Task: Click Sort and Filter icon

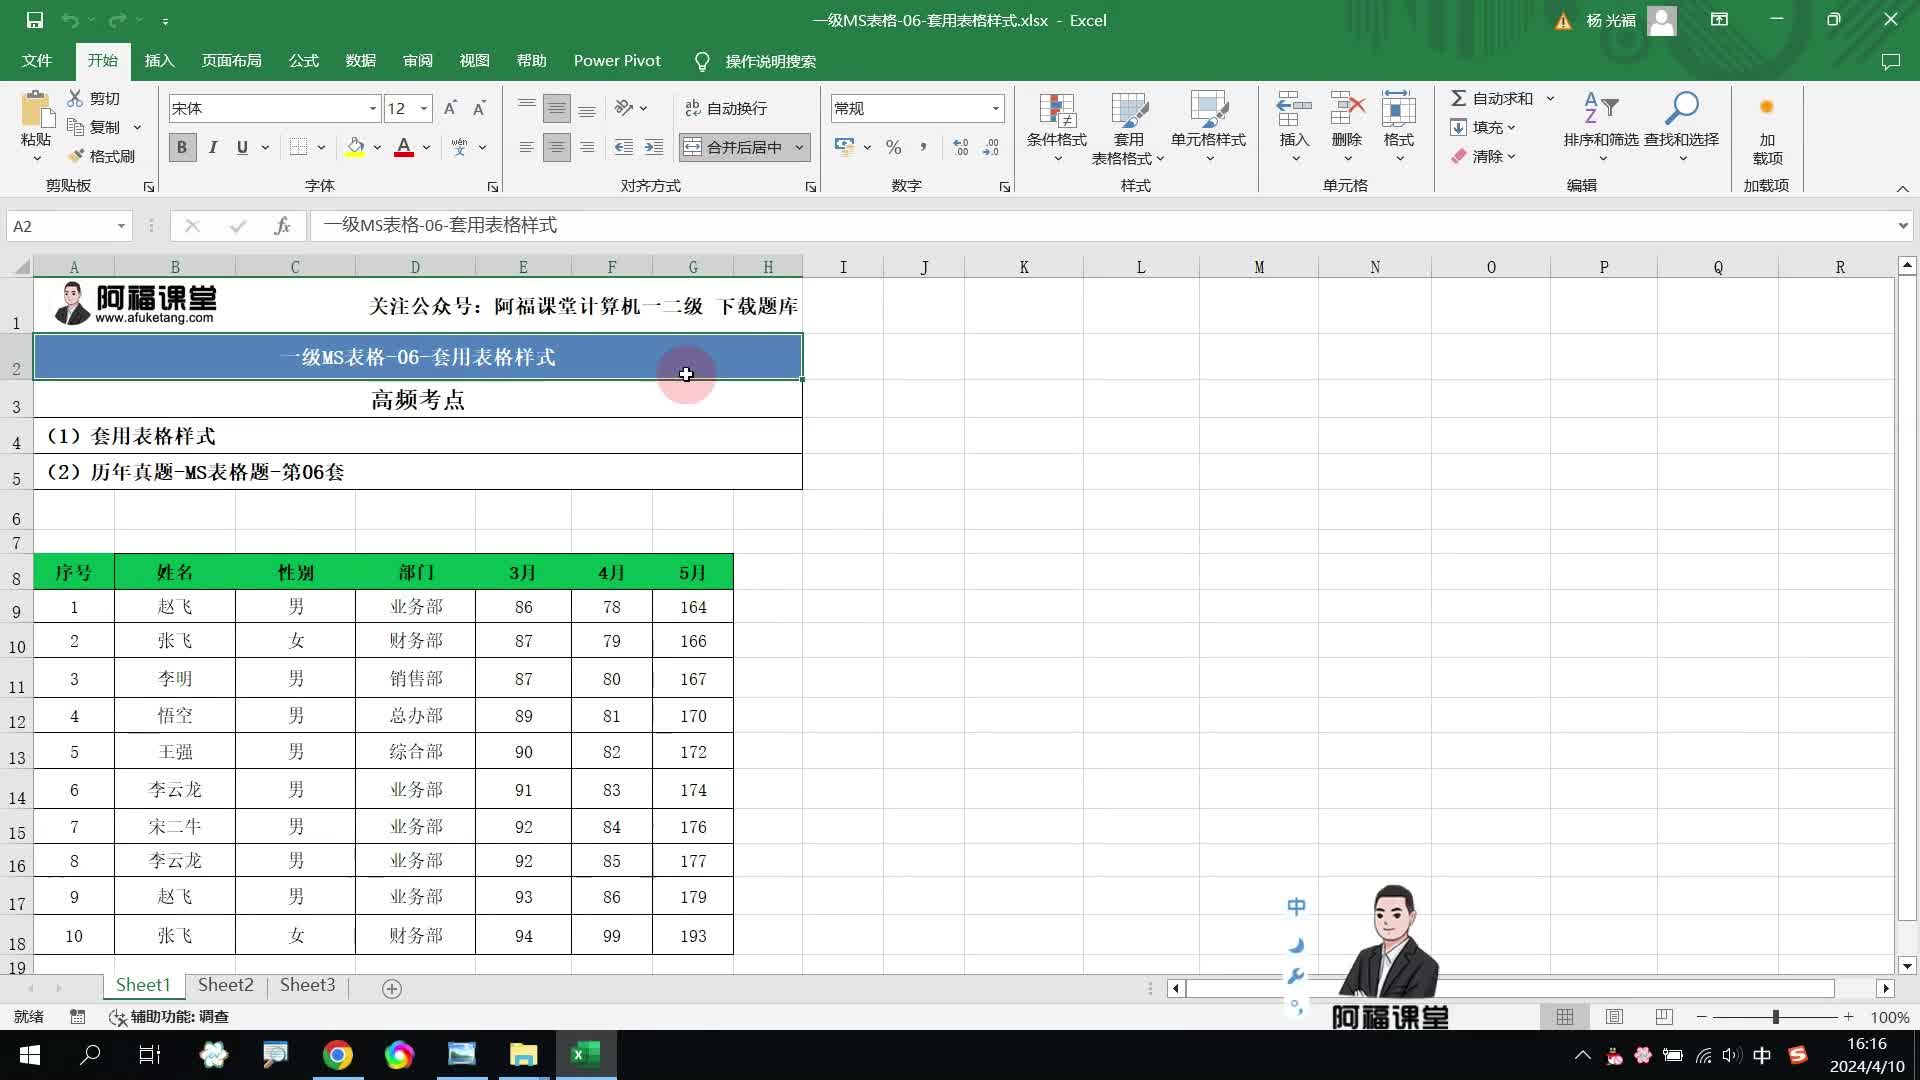Action: [x=1601, y=109]
